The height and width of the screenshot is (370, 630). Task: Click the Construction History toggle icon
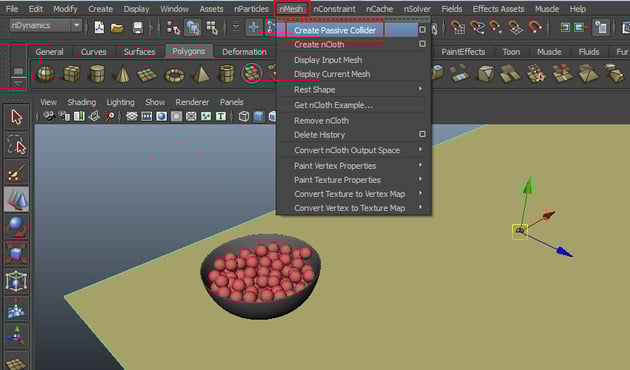(x=601, y=27)
